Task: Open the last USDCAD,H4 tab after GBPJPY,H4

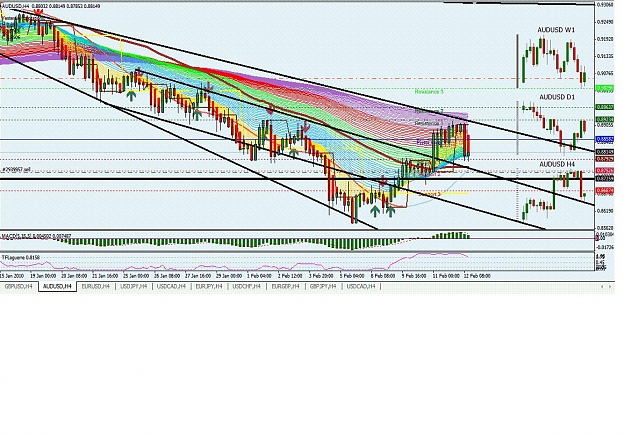Action: (361, 286)
